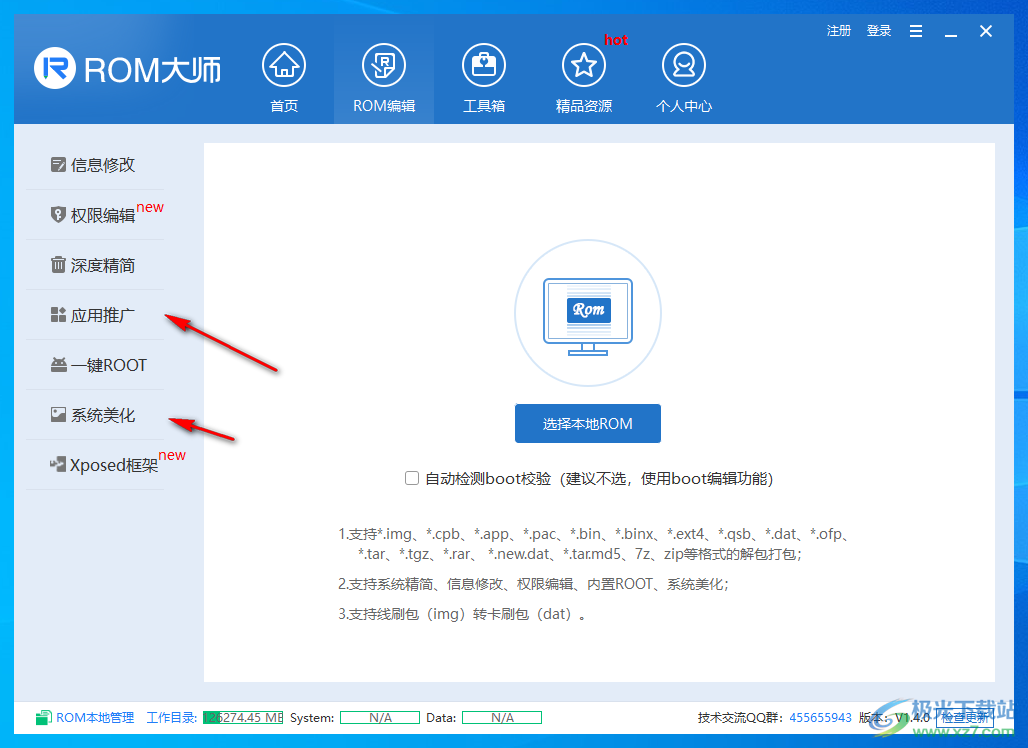Click the ROM大师 logo
The image size is (1028, 748).
pyautogui.click(x=127, y=68)
